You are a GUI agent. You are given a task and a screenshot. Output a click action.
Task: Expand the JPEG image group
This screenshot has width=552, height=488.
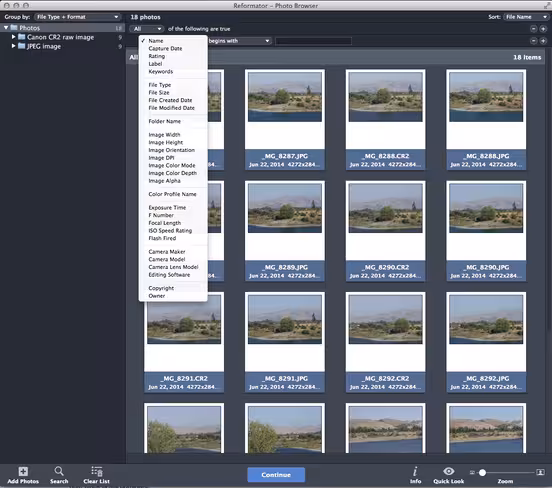13,46
